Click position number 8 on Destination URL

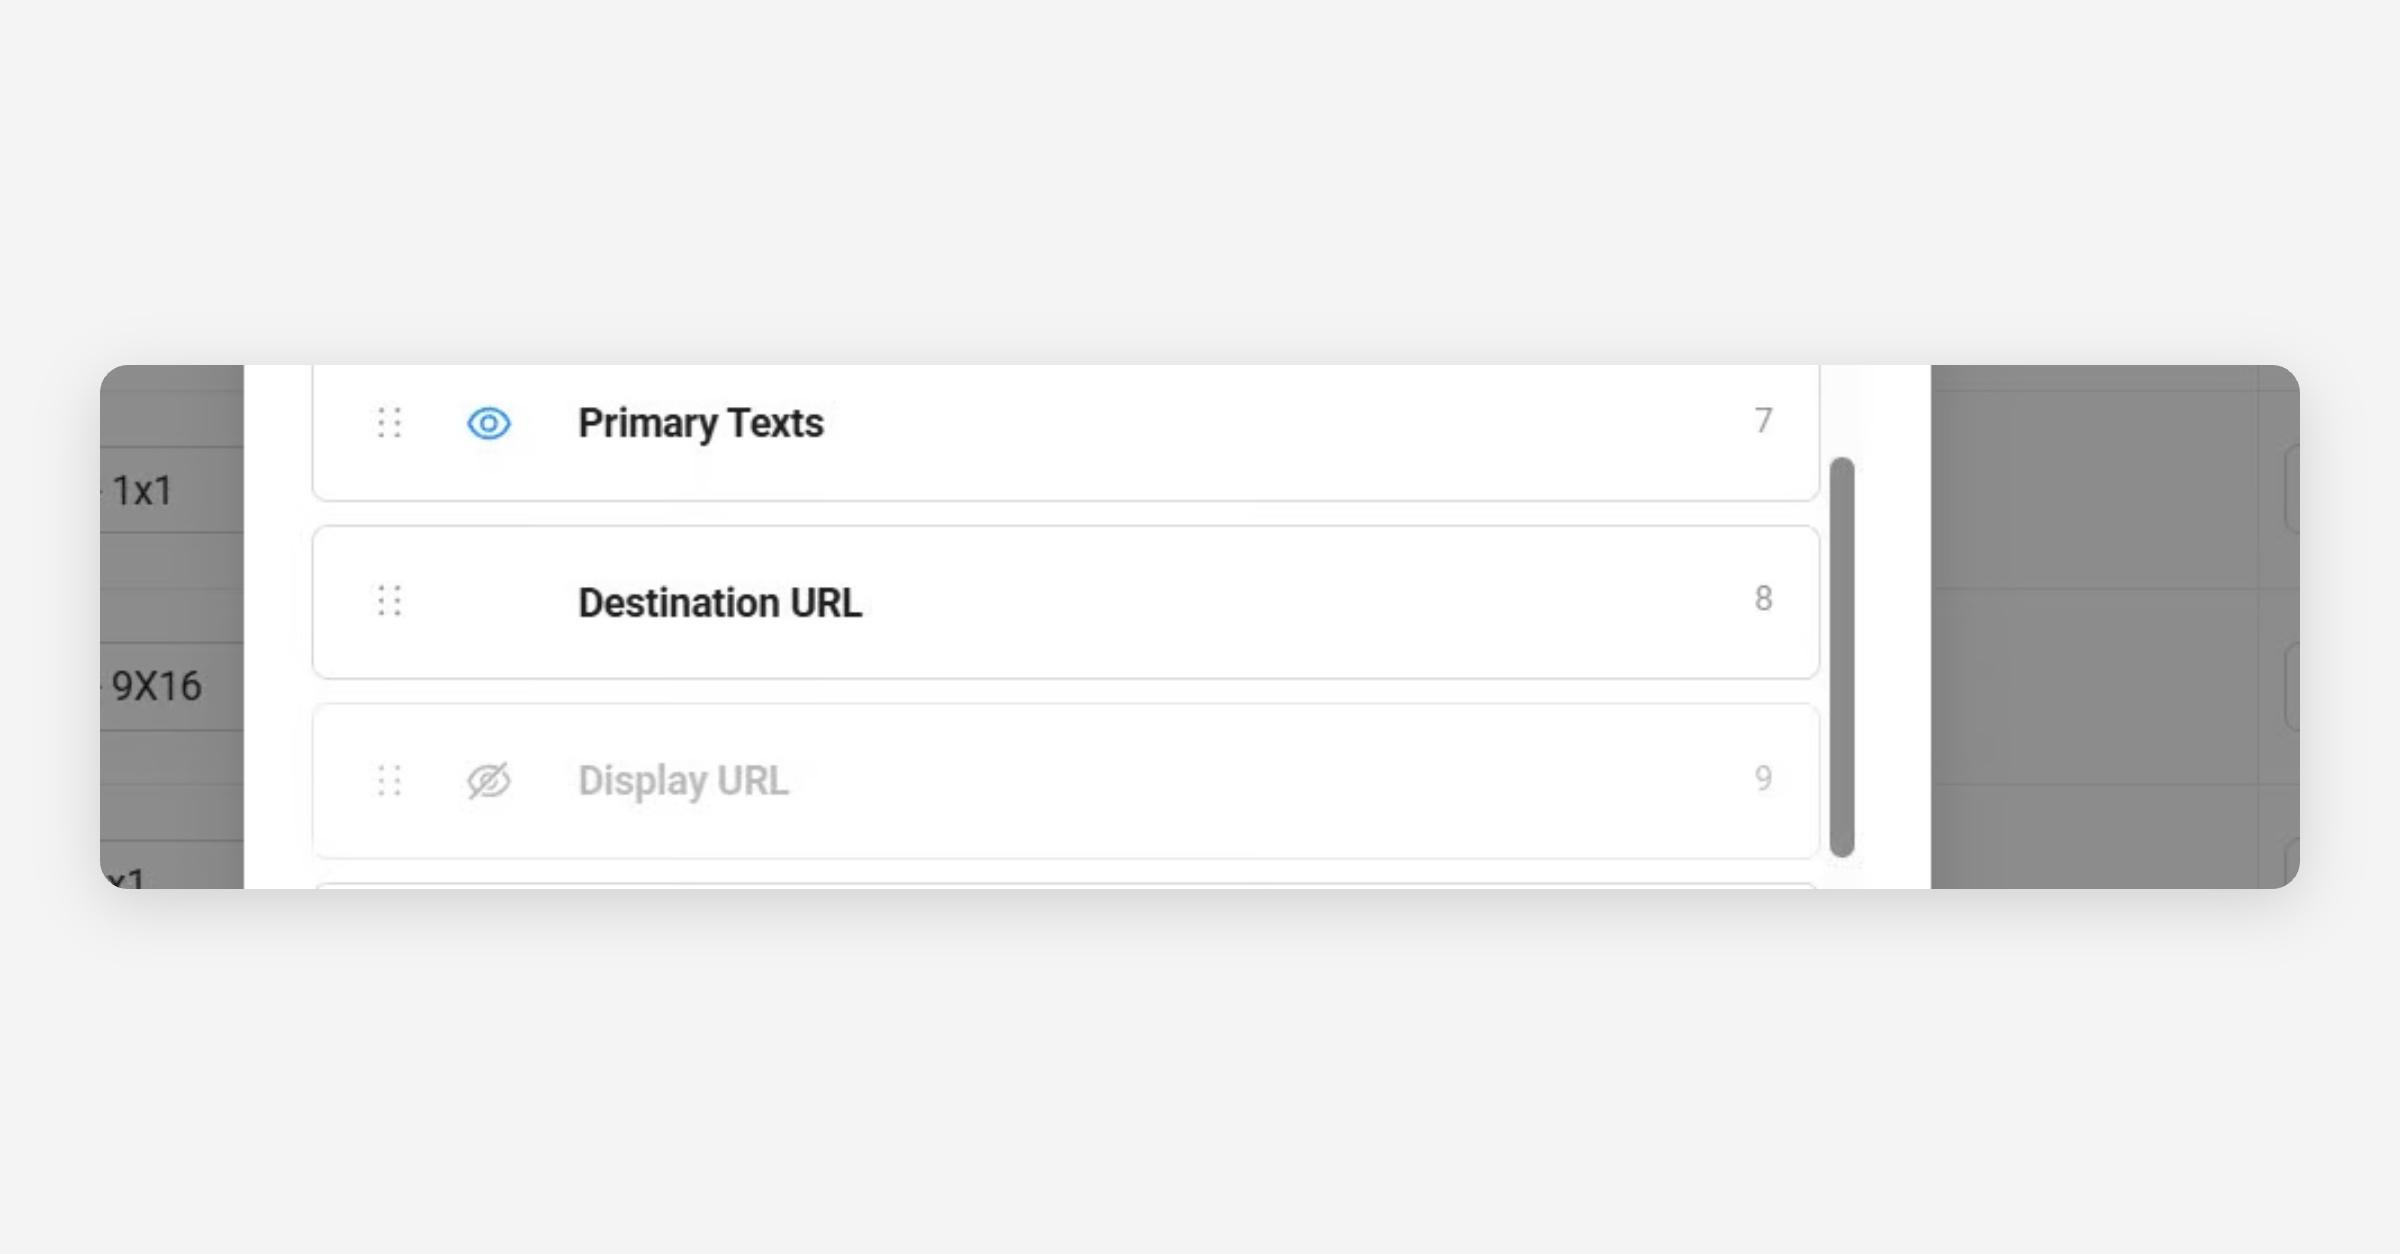1763,598
